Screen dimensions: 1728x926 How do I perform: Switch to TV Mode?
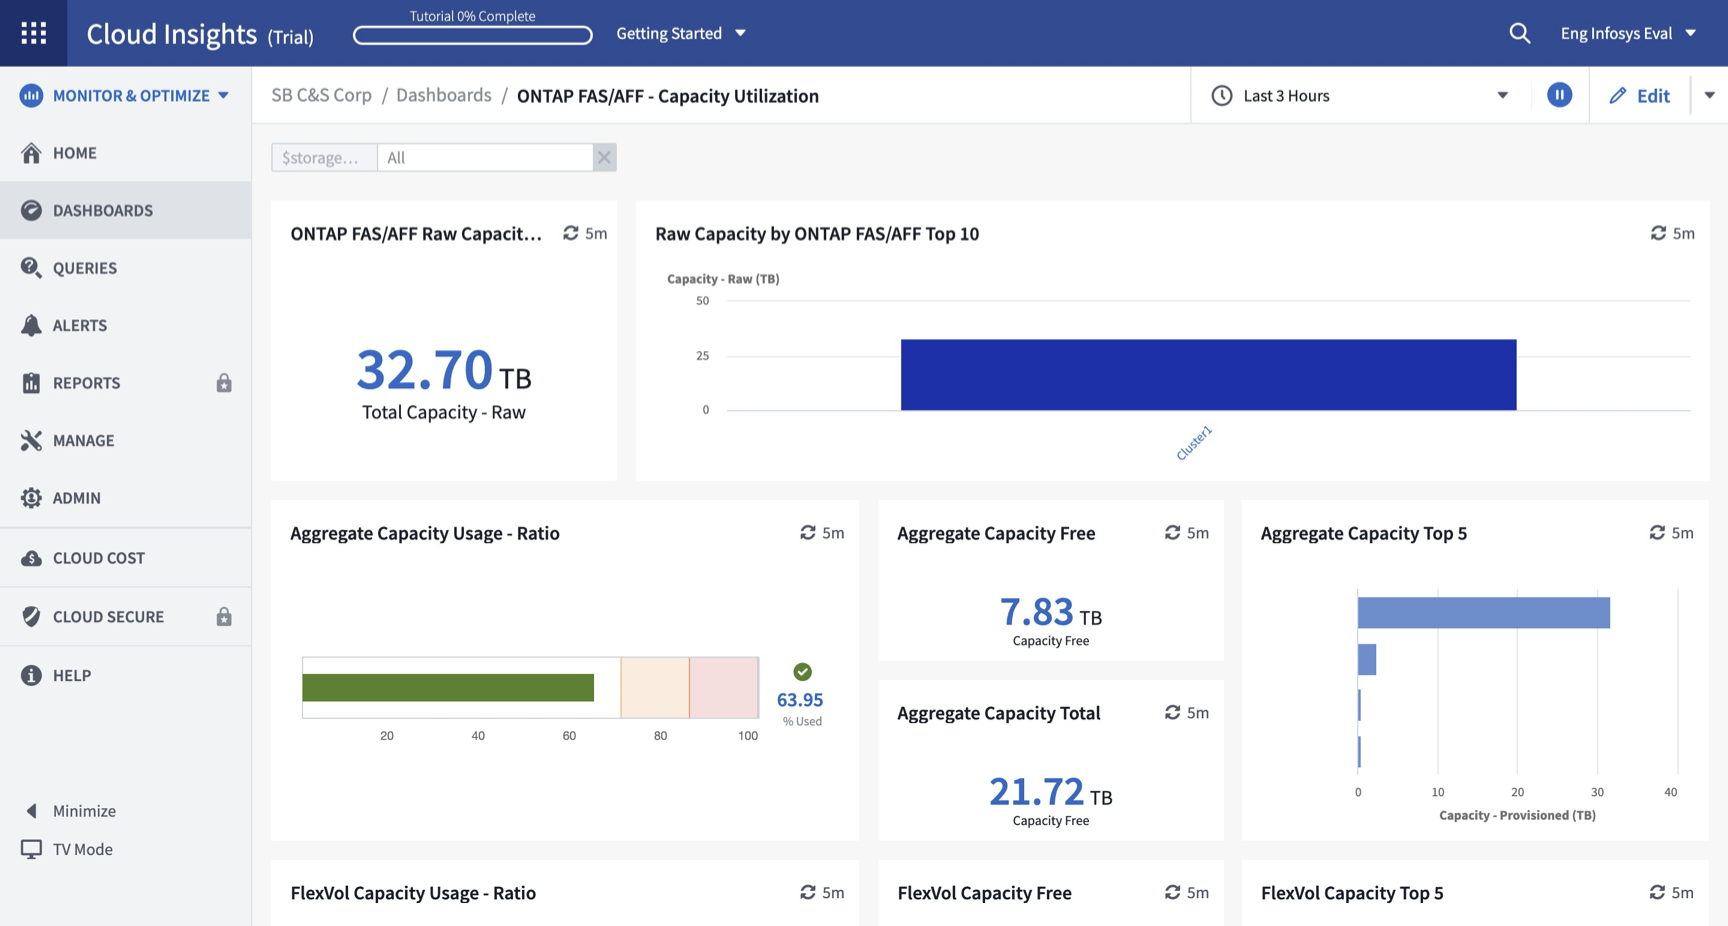click(x=67, y=849)
